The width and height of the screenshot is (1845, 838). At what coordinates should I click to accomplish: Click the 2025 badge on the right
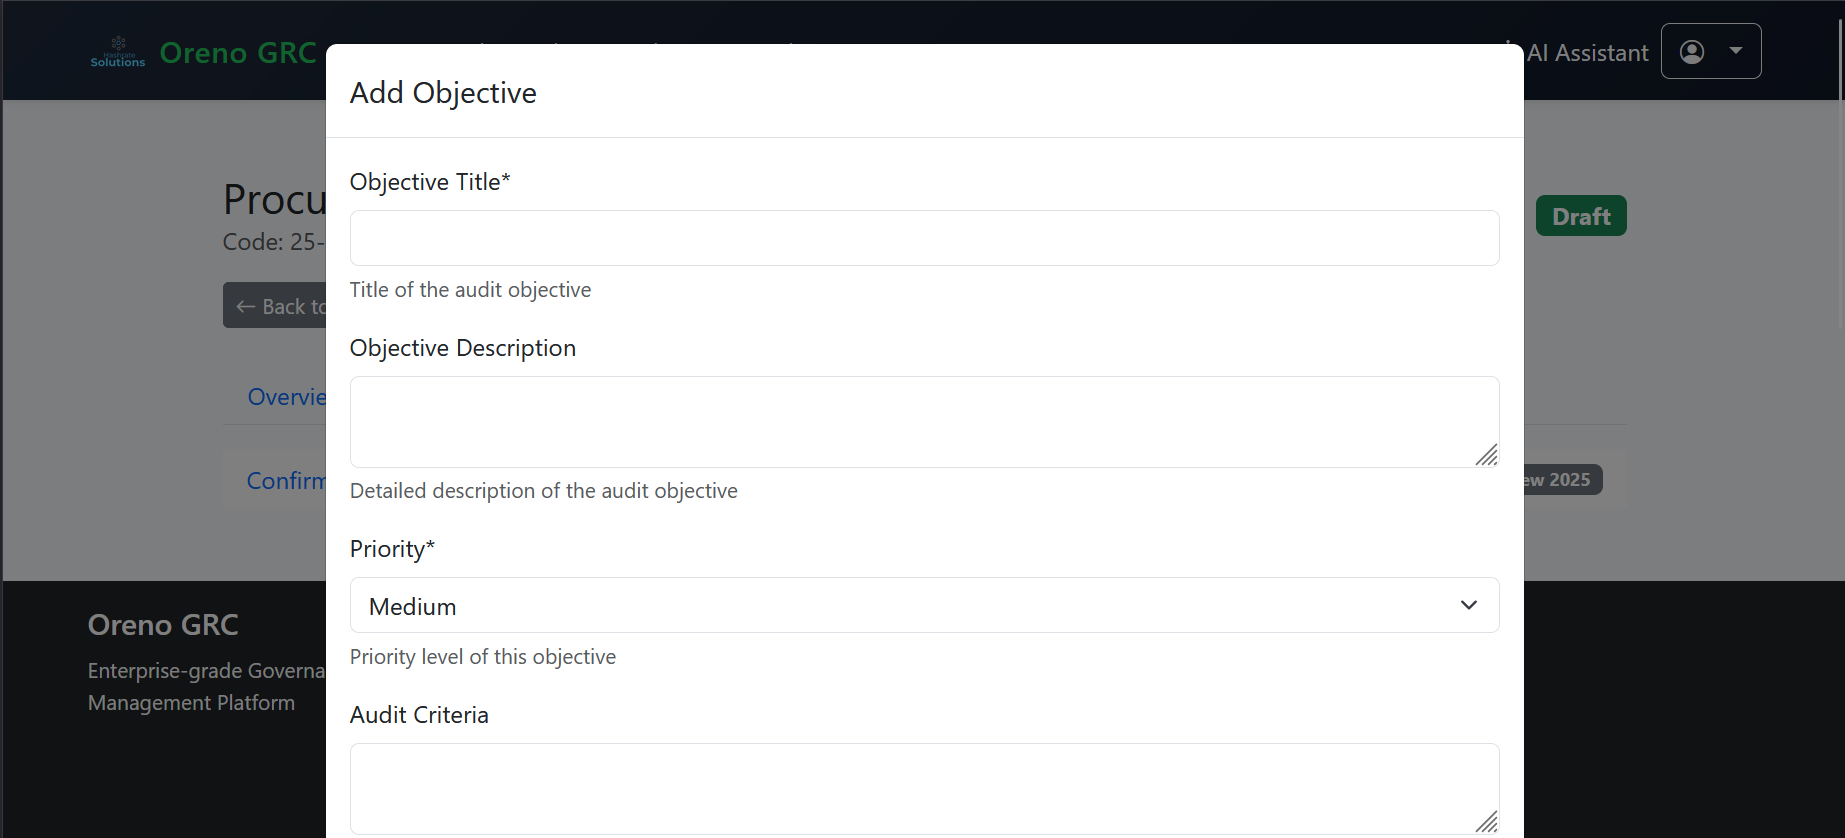point(1562,480)
